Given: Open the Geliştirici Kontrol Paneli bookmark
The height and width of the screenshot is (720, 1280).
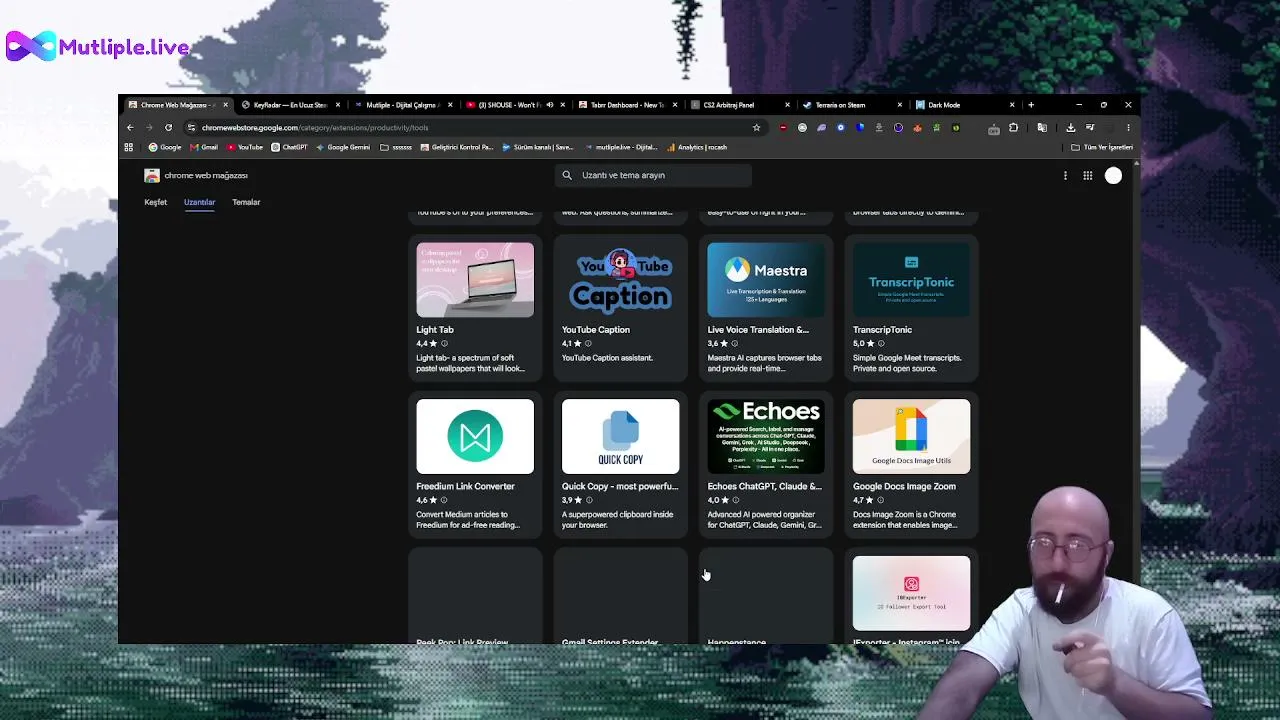Looking at the screenshot, I should pyautogui.click(x=457, y=147).
